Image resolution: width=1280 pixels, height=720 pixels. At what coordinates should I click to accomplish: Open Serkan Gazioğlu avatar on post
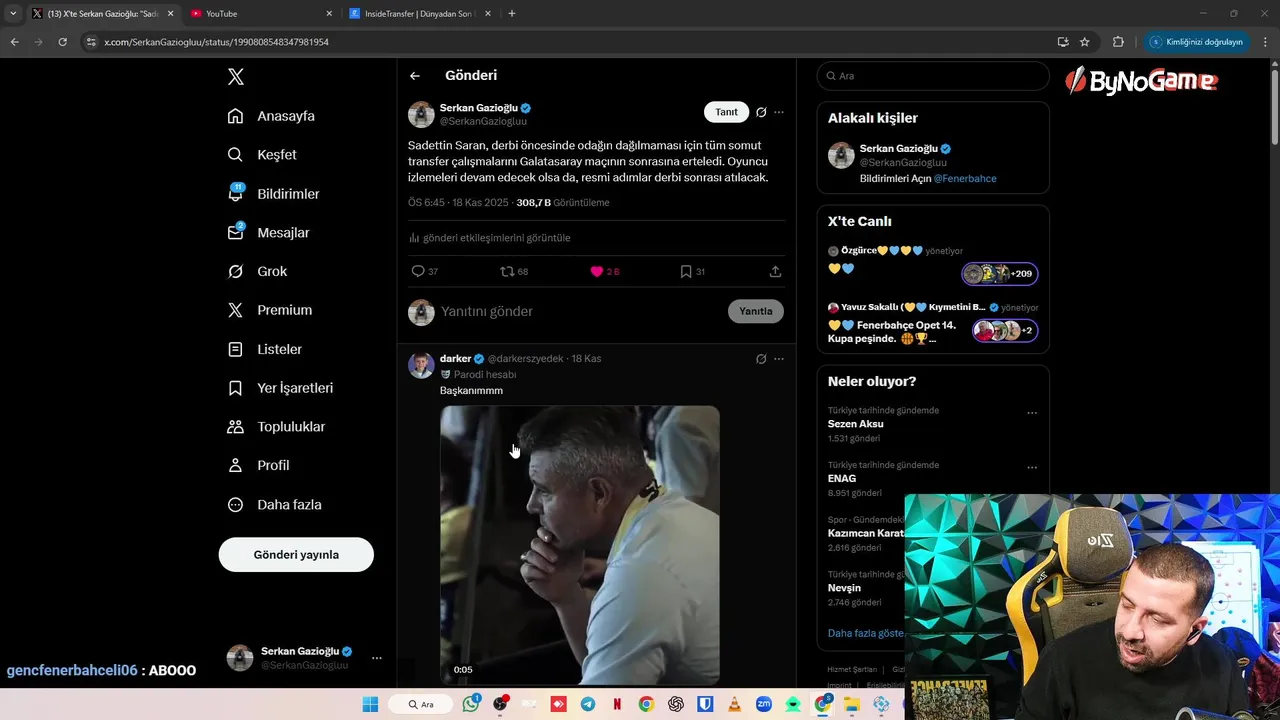[x=421, y=114]
